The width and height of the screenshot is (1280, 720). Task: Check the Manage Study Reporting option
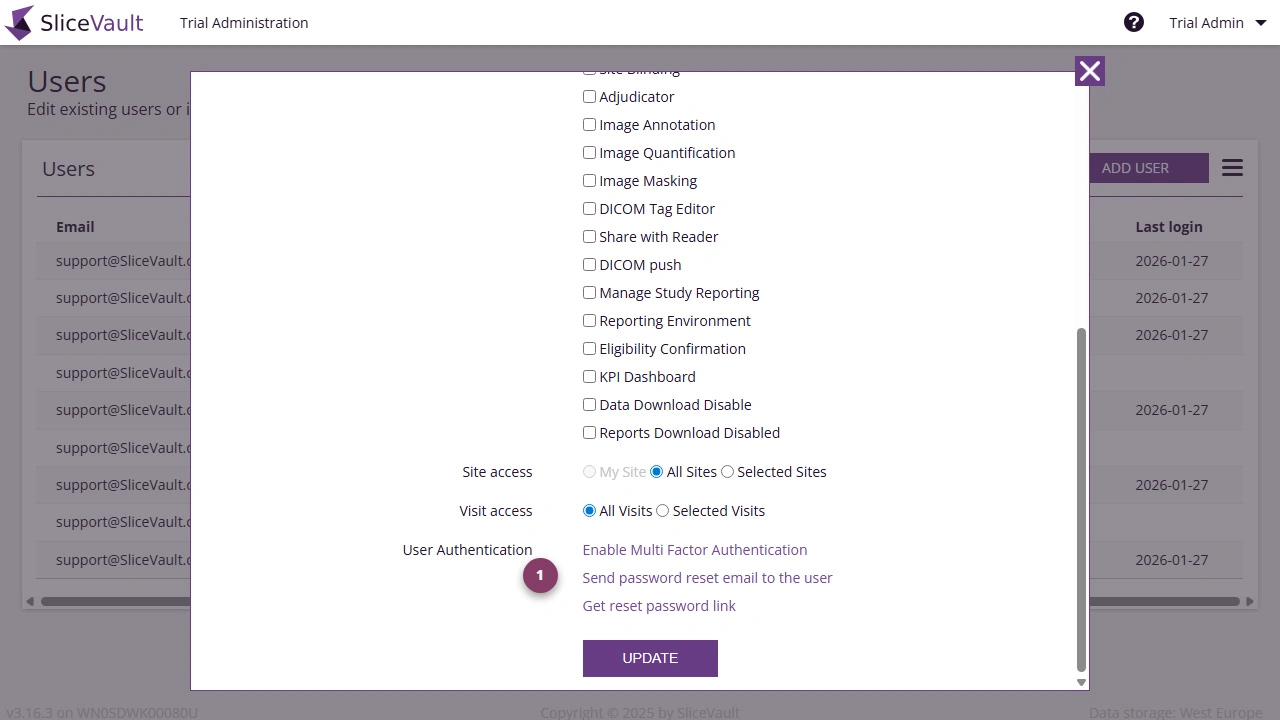point(589,292)
